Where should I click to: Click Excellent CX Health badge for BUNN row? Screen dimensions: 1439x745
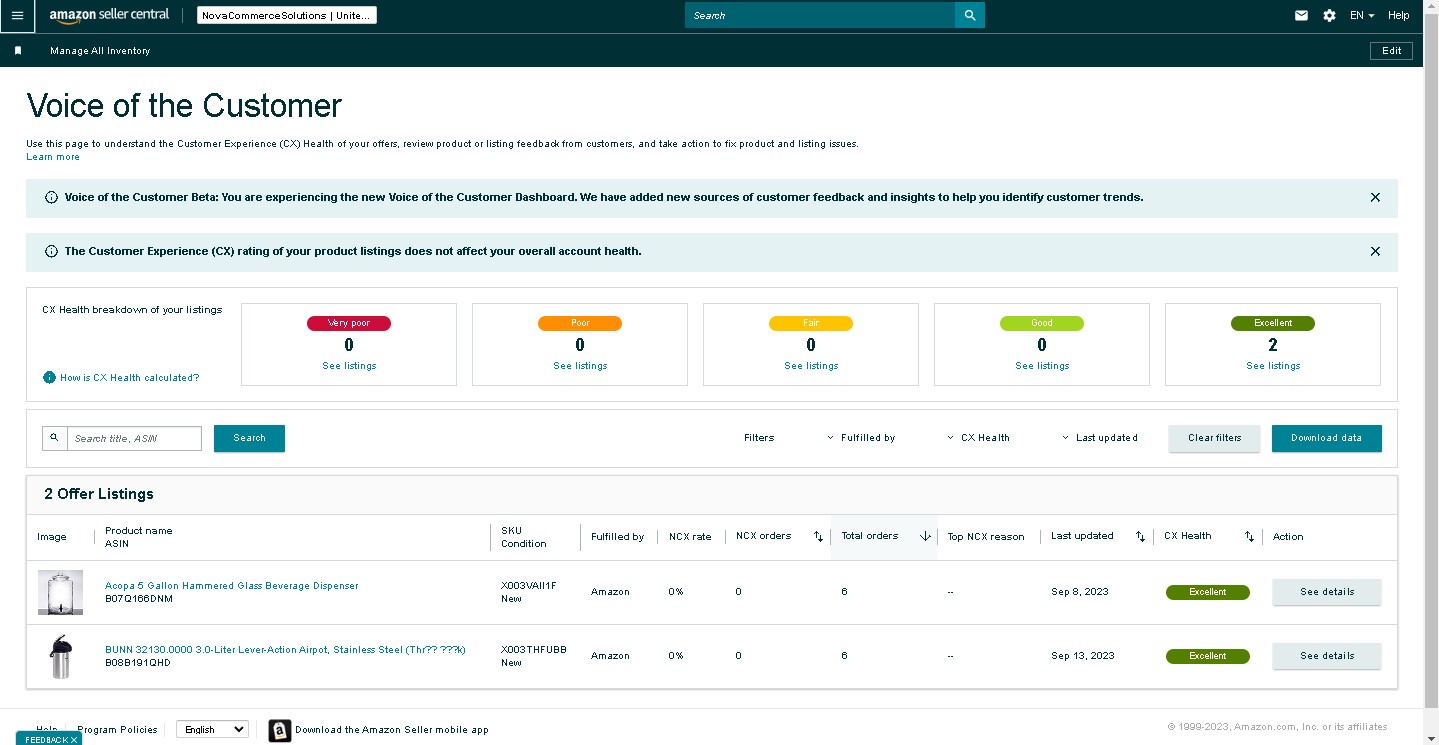click(1208, 656)
